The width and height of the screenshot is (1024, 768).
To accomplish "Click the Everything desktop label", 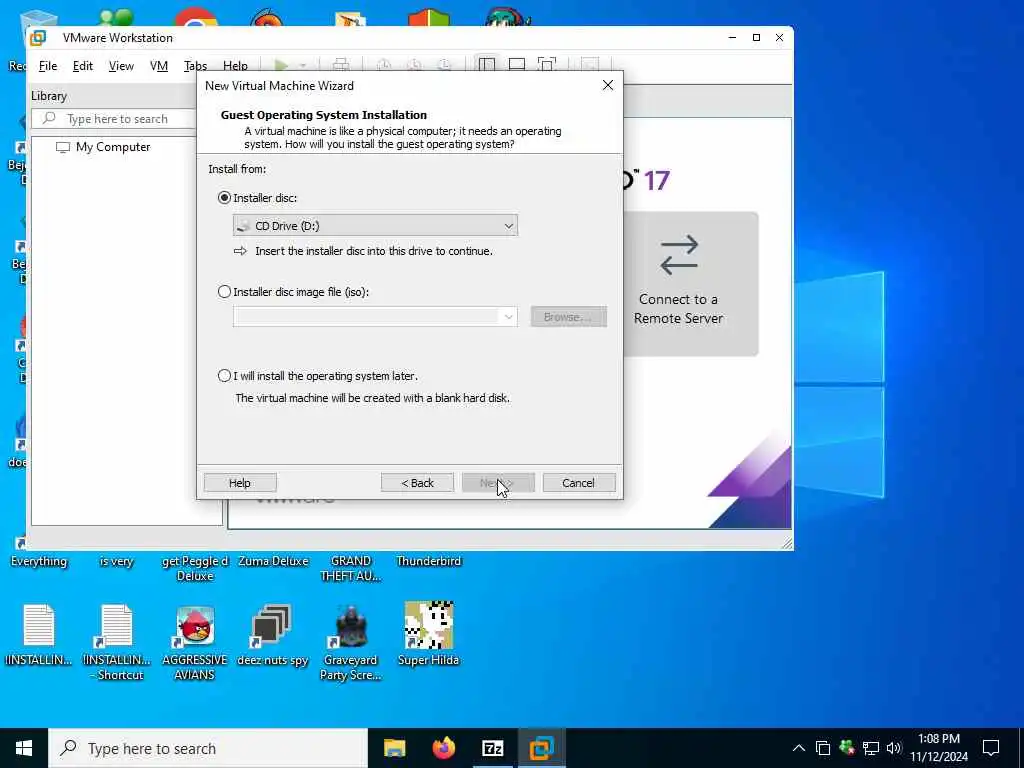I will pyautogui.click(x=39, y=561).
